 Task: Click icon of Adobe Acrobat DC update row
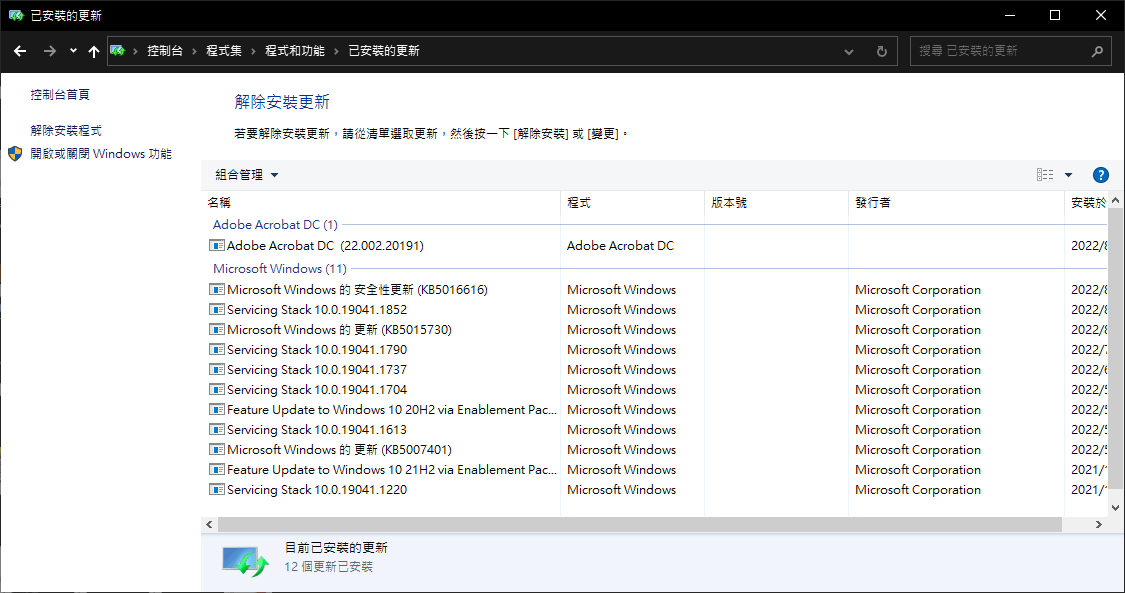click(x=217, y=245)
